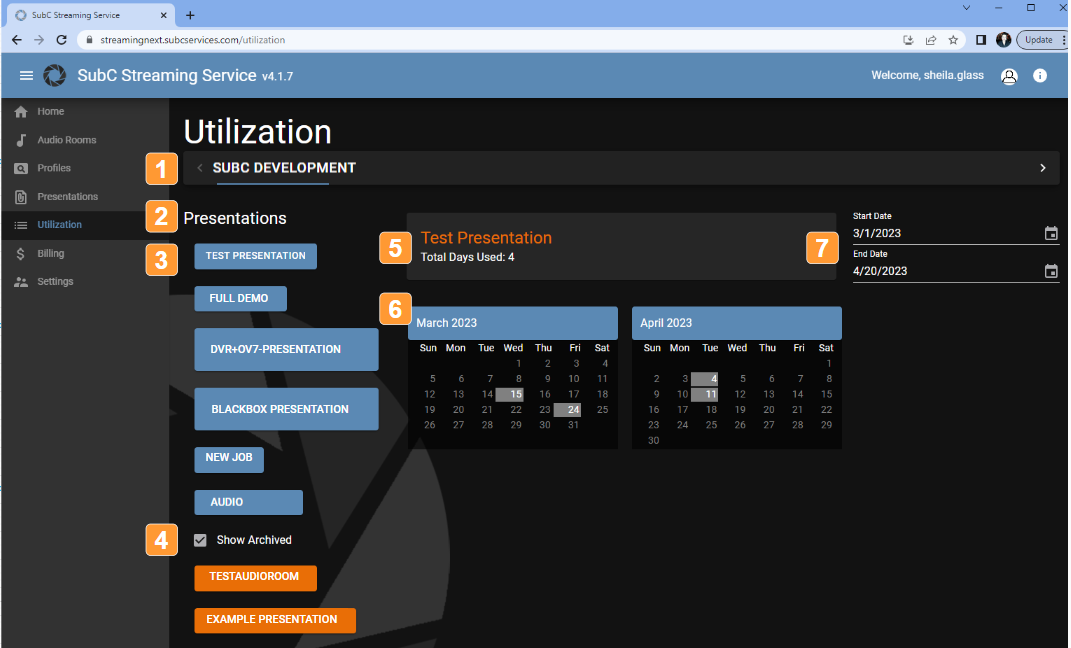The image size is (1071, 648).
Task: Select the FULL DEMO presentation
Action: click(240, 298)
